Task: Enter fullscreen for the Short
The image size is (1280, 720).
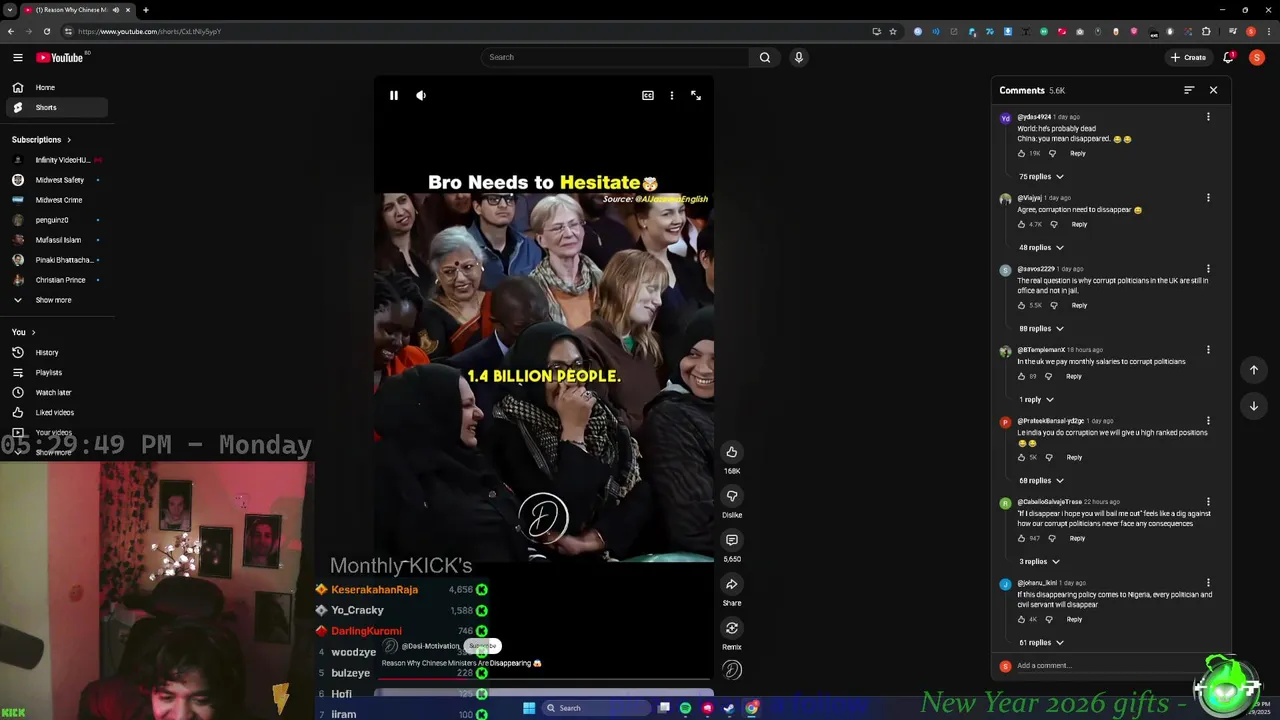Action: click(x=696, y=96)
